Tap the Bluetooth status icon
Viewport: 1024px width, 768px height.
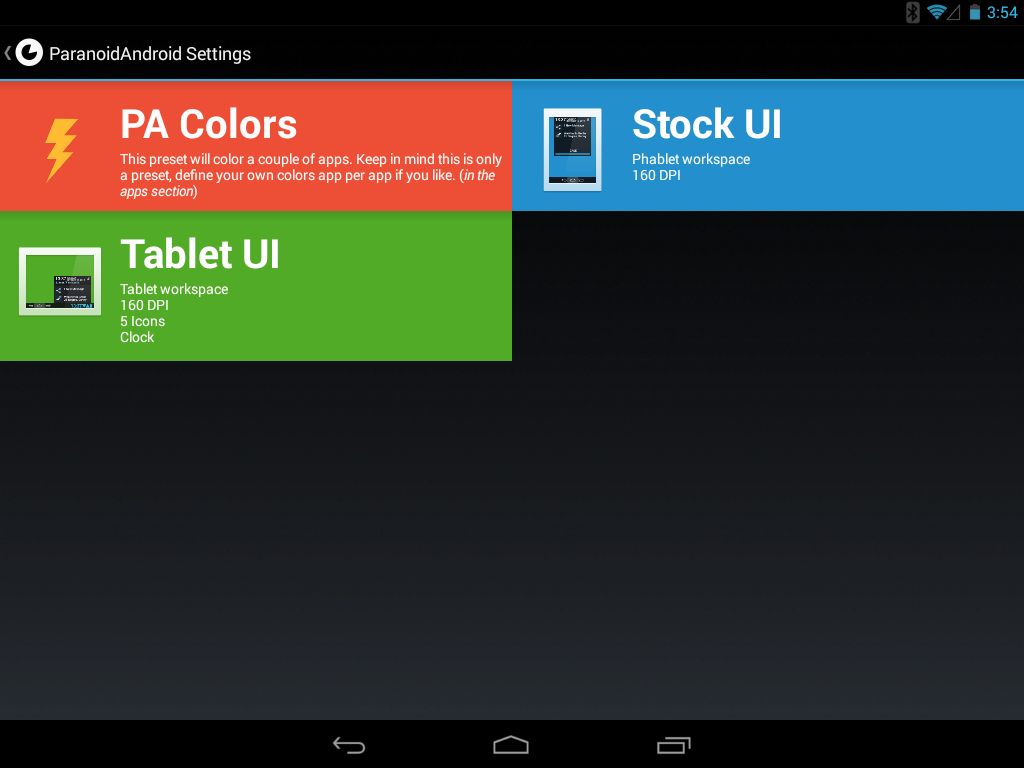coord(912,12)
